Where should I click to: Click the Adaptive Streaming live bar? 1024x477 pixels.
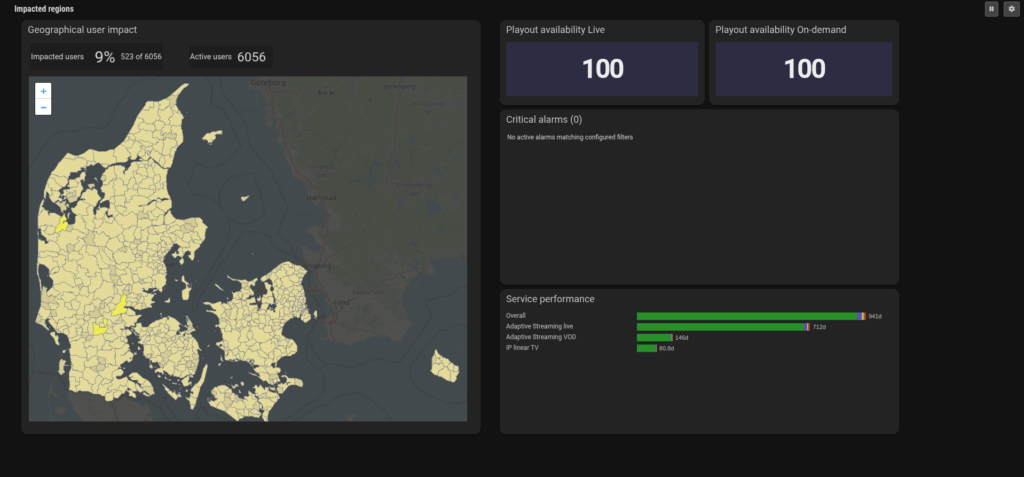pos(720,327)
